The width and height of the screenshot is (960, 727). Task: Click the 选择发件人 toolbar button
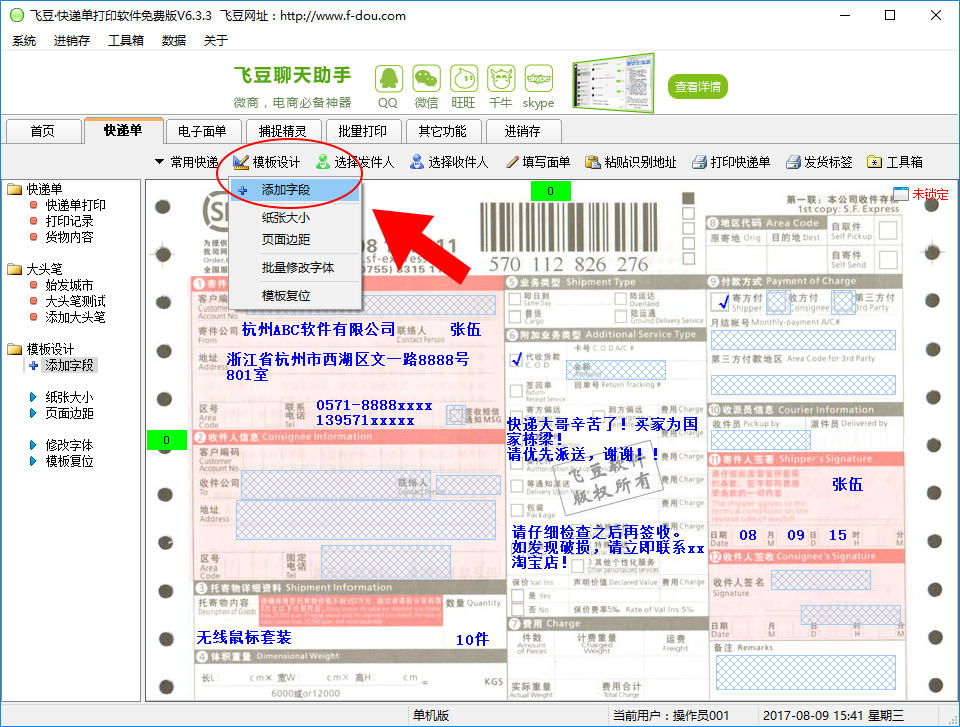pyautogui.click(x=355, y=162)
